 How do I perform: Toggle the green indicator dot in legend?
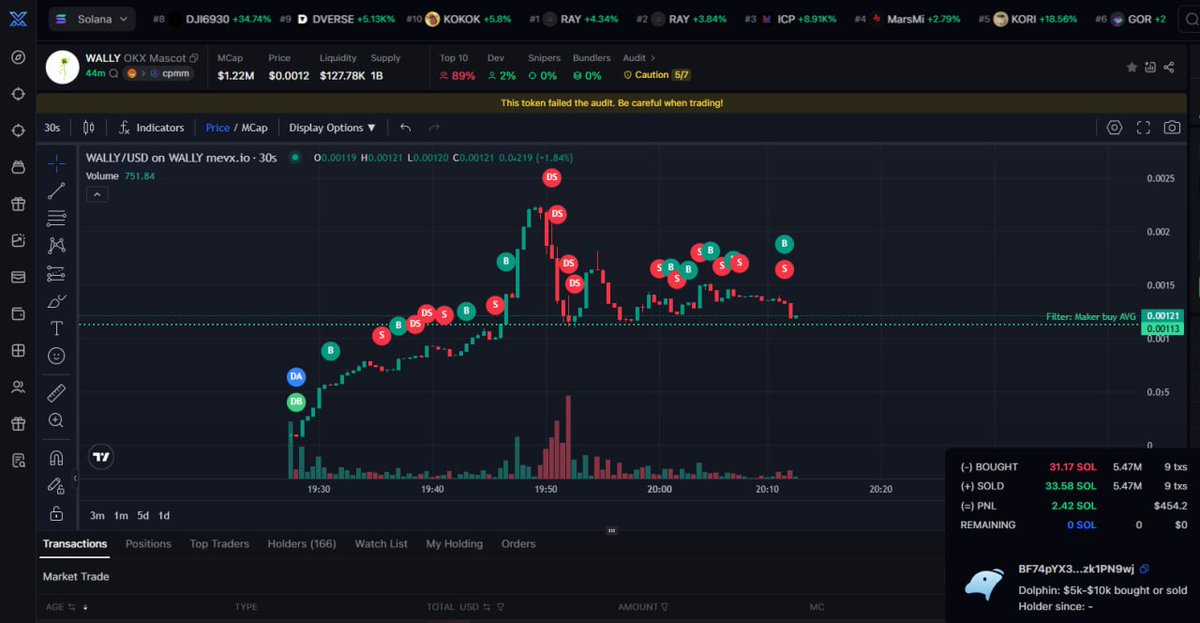(x=295, y=157)
